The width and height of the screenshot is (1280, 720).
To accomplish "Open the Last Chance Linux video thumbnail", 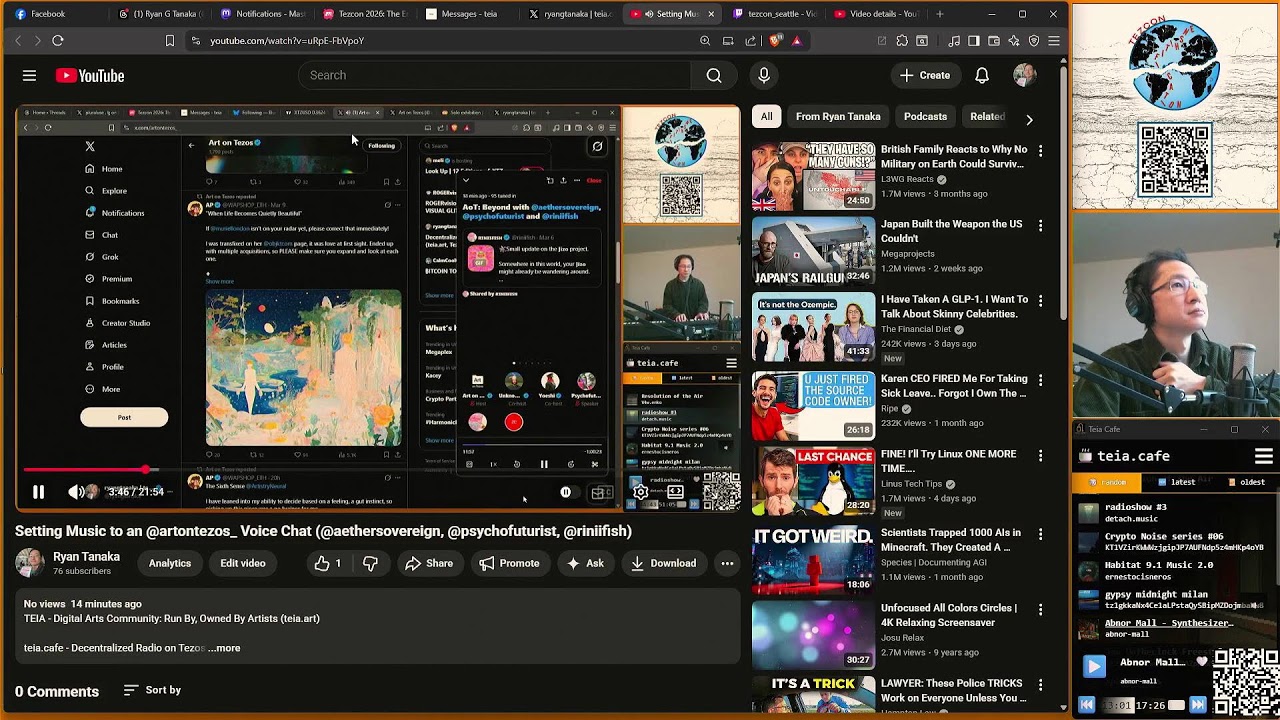I will click(813, 481).
